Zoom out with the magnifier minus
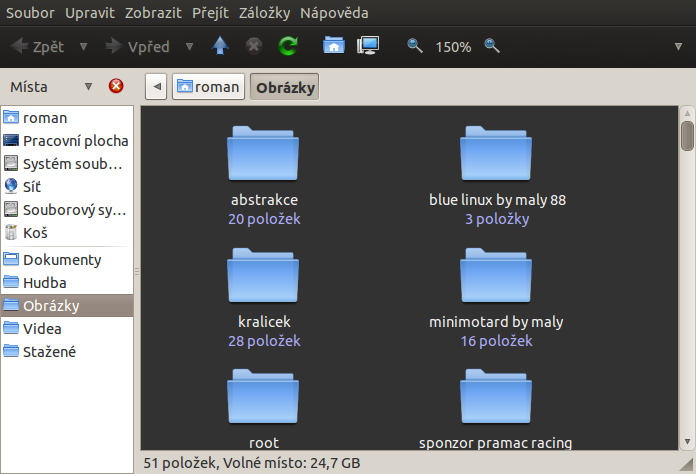This screenshot has width=696, height=474. point(415,46)
